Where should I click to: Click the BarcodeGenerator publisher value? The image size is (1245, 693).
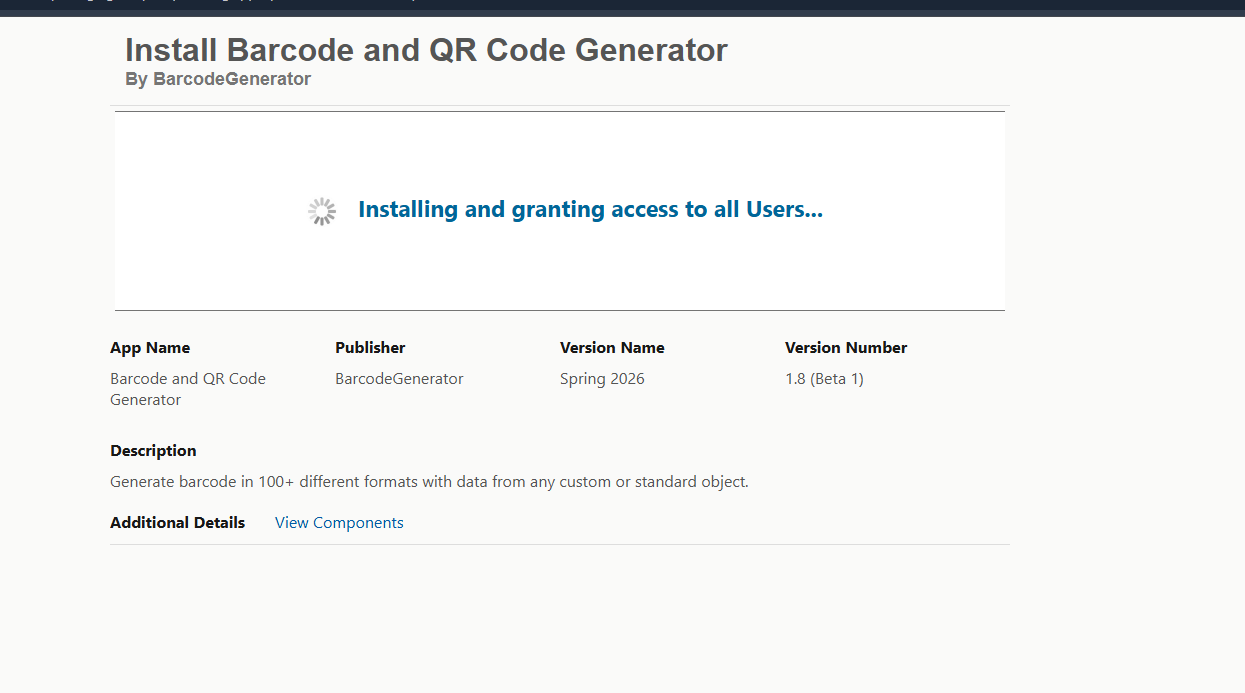pyautogui.click(x=399, y=379)
